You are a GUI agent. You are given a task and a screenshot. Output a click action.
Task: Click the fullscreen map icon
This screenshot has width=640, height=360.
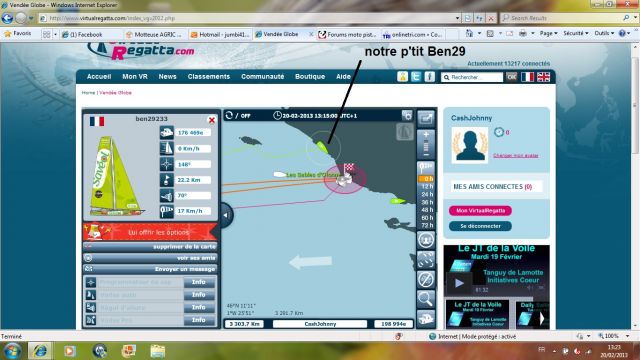click(425, 118)
